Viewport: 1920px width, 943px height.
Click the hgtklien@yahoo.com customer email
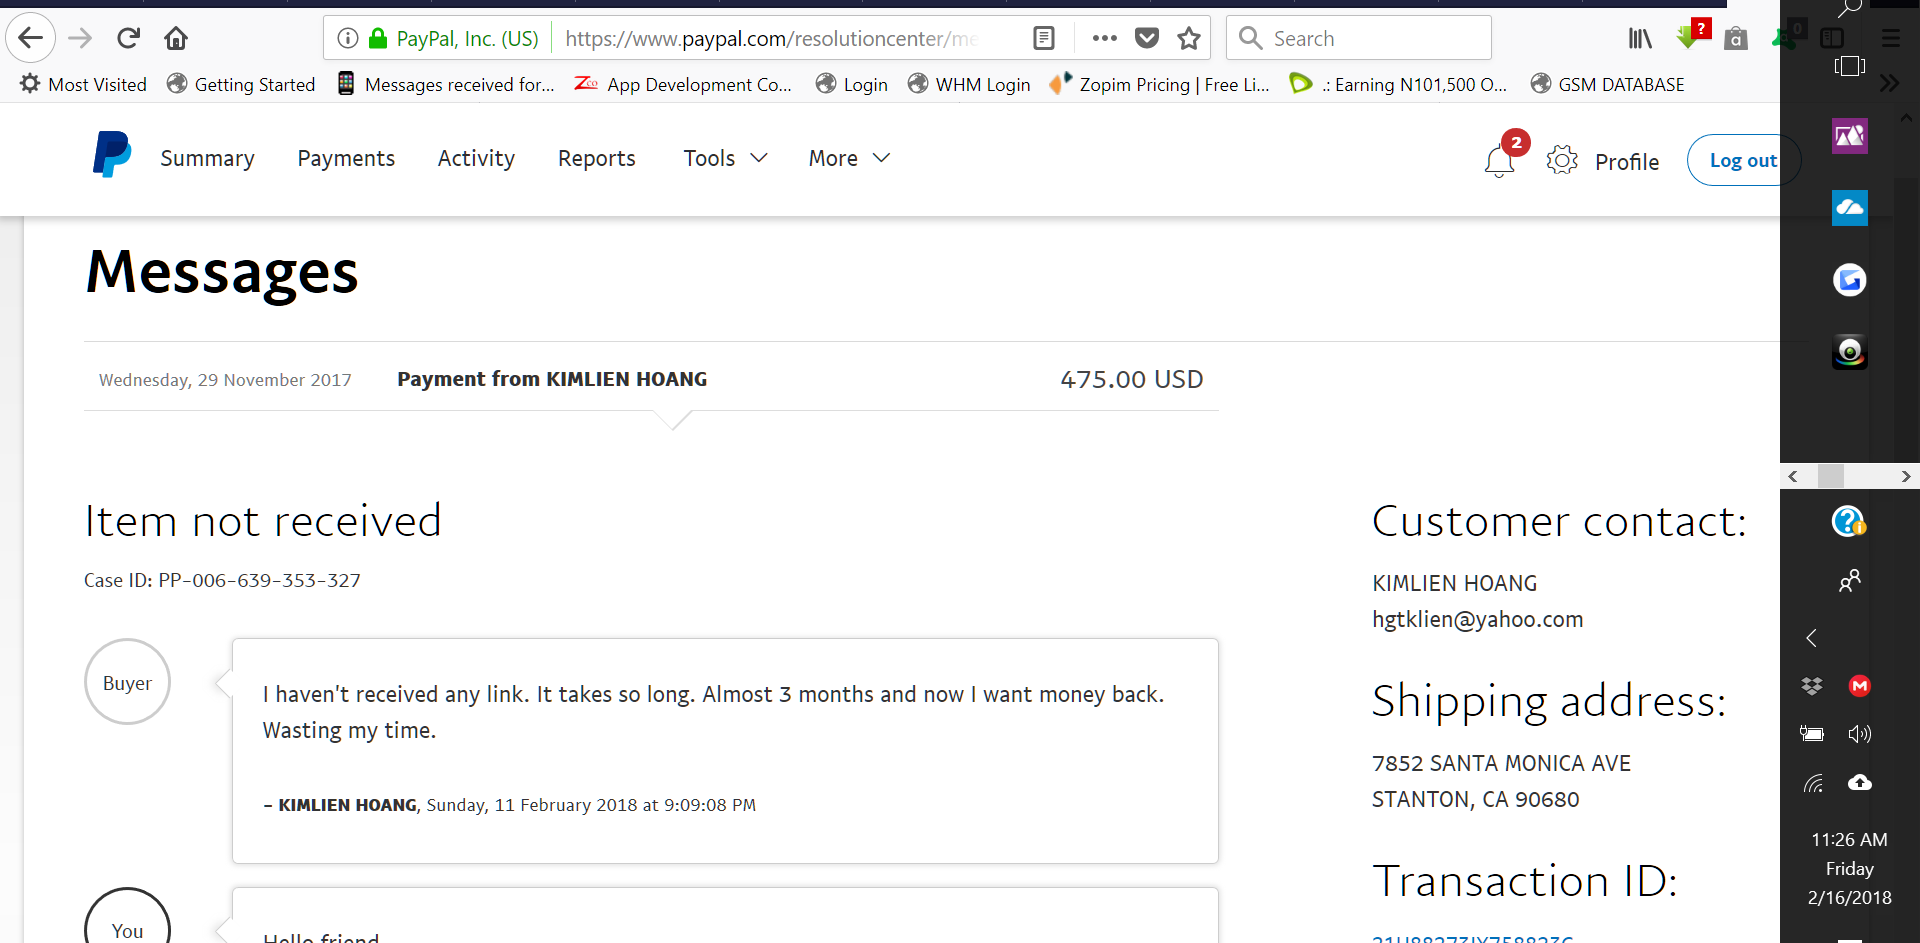(1477, 619)
